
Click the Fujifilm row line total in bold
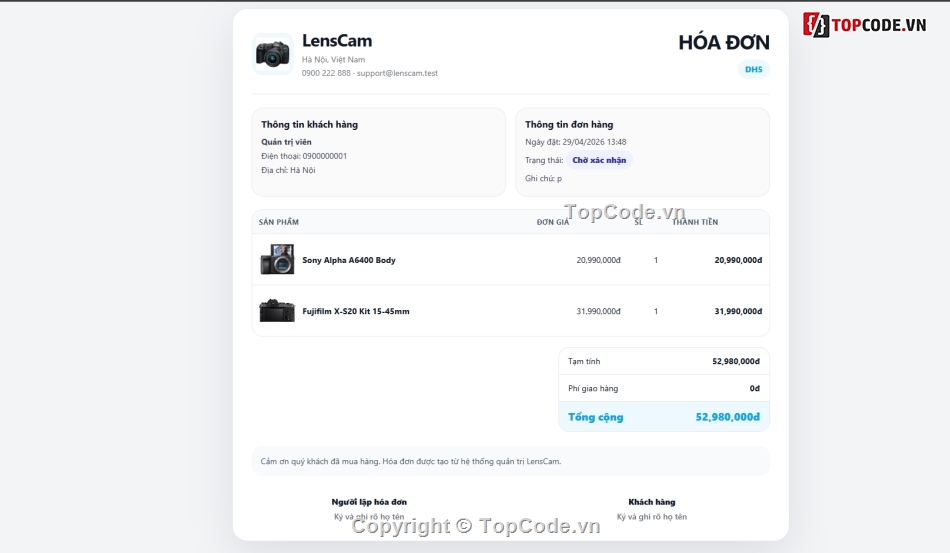[738, 311]
